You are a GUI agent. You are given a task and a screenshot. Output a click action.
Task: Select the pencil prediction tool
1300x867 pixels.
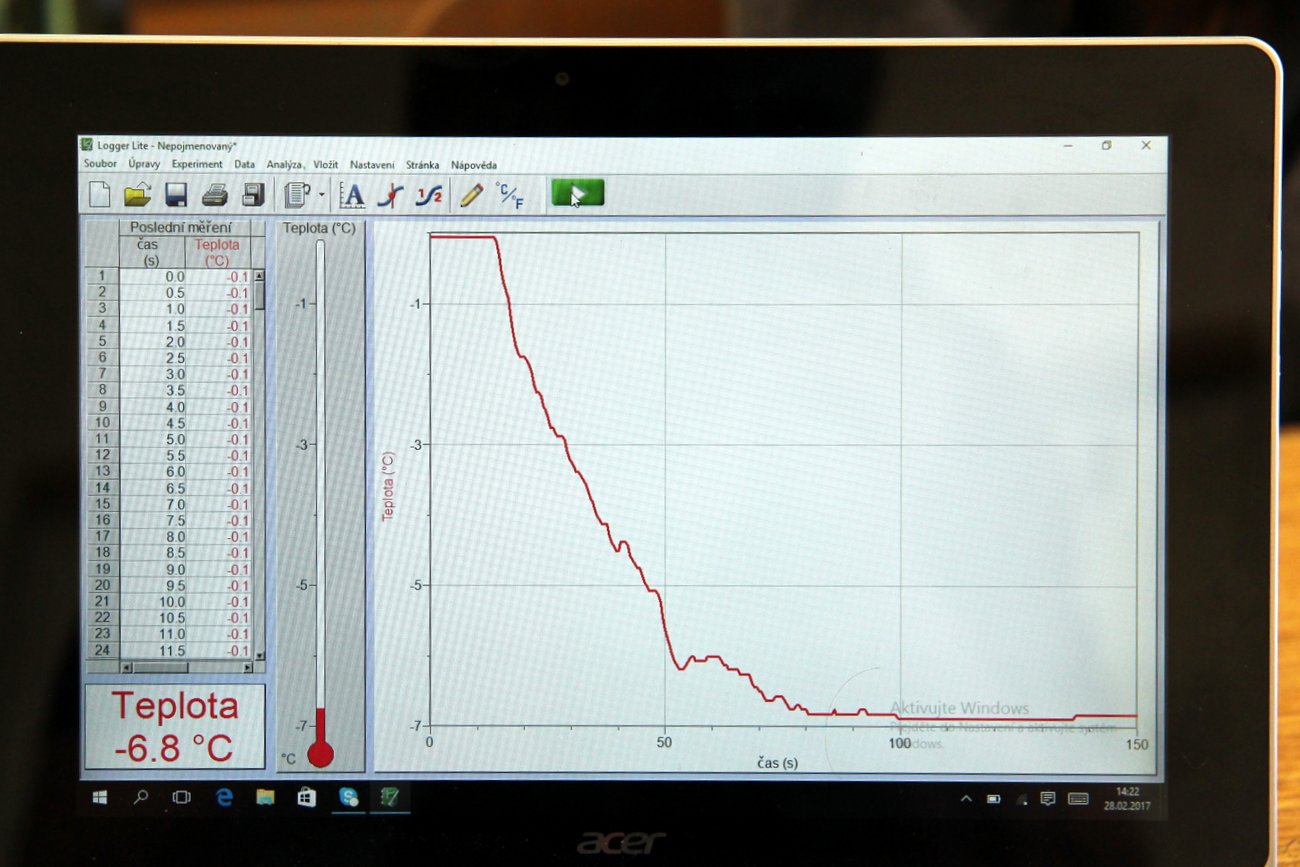(471, 195)
